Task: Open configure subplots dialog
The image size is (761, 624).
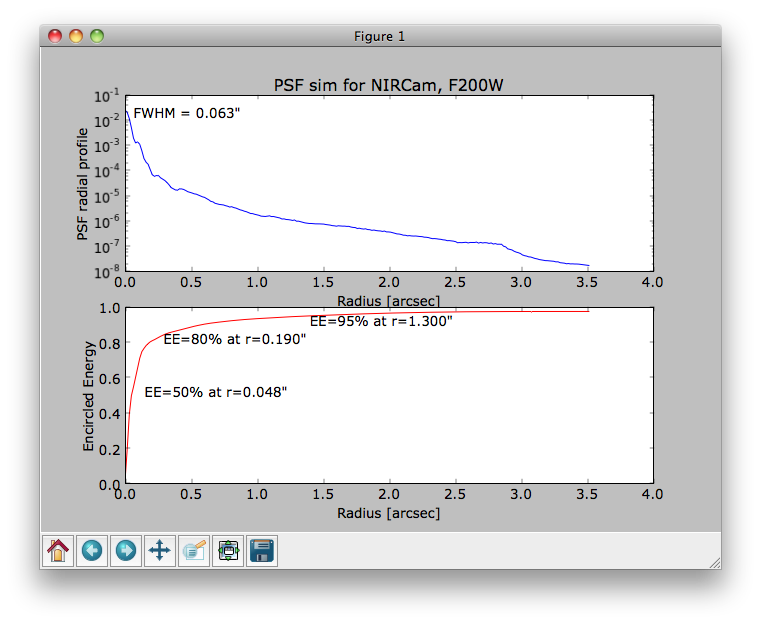Action: coord(228,551)
